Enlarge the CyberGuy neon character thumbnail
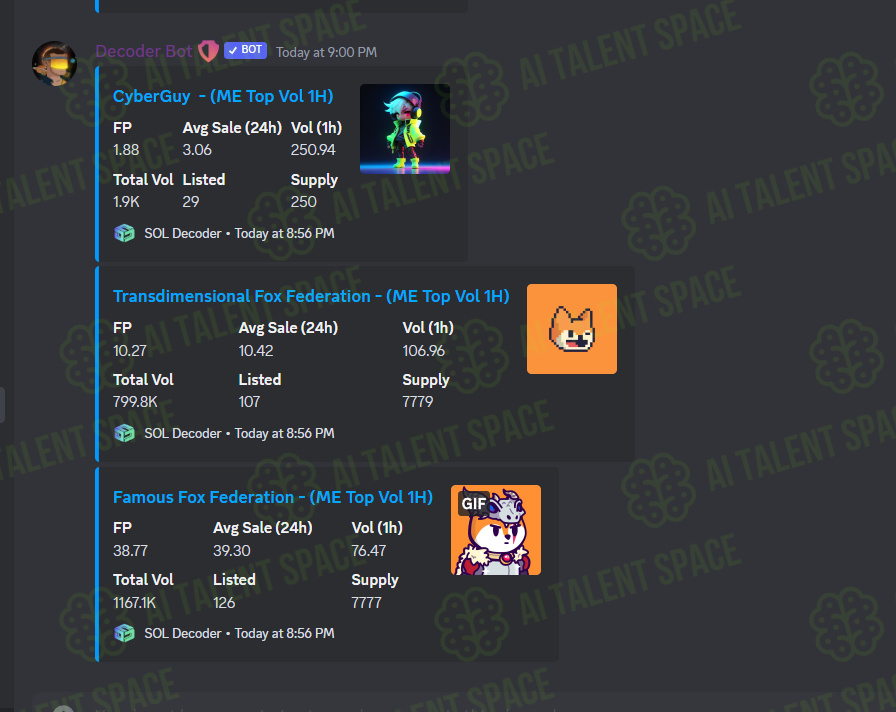The height and width of the screenshot is (712, 896). 405,129
